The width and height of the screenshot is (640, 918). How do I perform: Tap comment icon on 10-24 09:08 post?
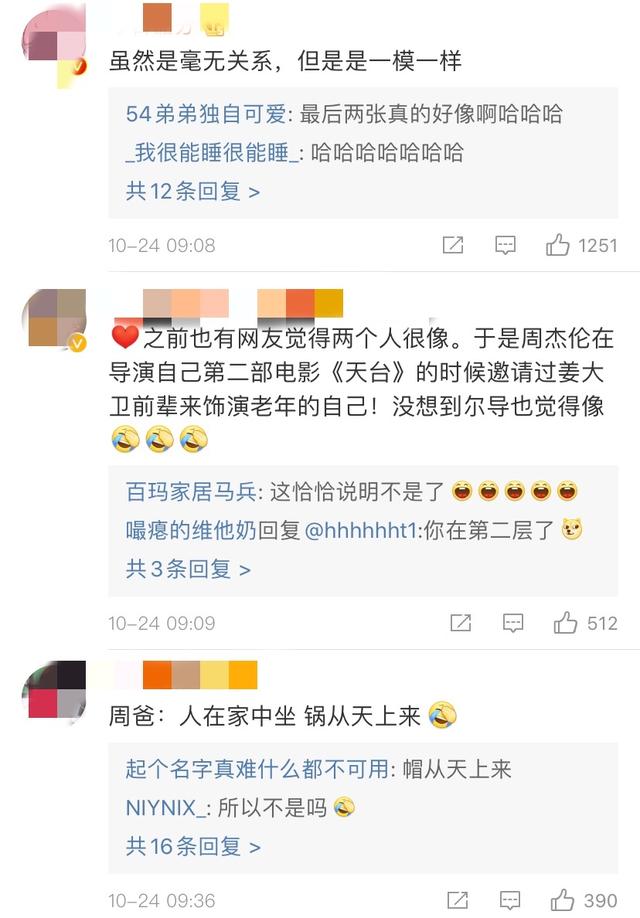[x=505, y=245]
